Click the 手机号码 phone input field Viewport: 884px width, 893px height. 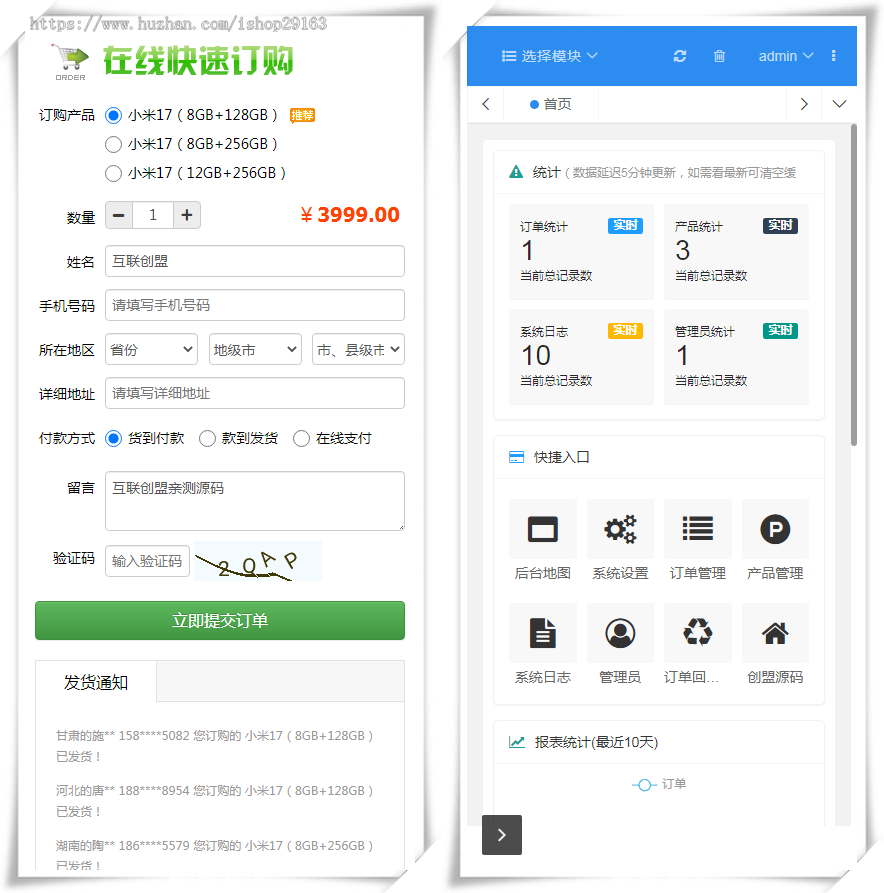pyautogui.click(x=255, y=305)
